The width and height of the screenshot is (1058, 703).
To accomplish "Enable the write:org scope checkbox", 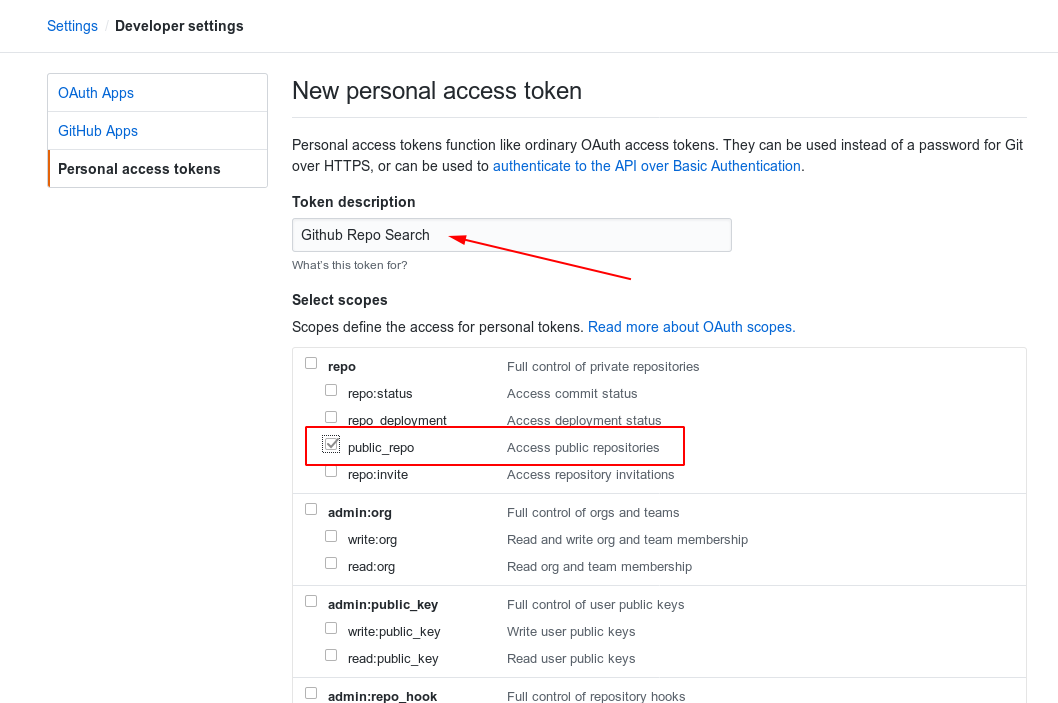I will pos(331,537).
